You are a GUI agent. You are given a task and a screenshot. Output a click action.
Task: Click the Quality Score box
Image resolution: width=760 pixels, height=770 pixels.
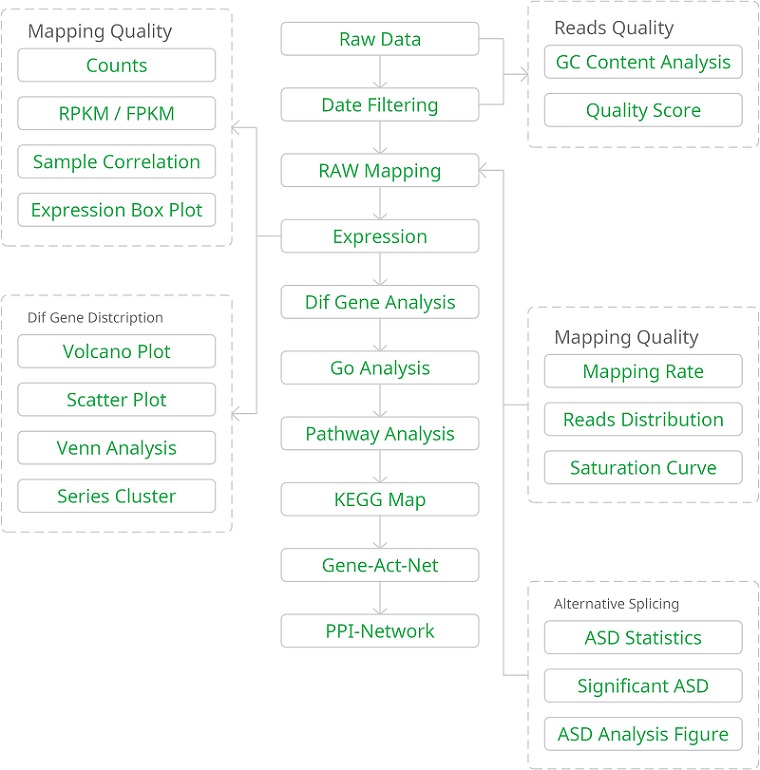(643, 110)
